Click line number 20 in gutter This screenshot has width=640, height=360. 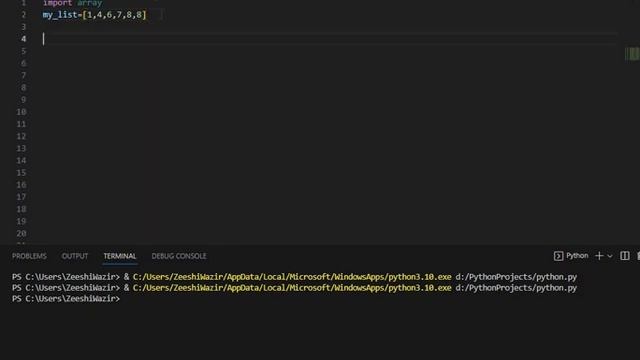click(x=21, y=233)
